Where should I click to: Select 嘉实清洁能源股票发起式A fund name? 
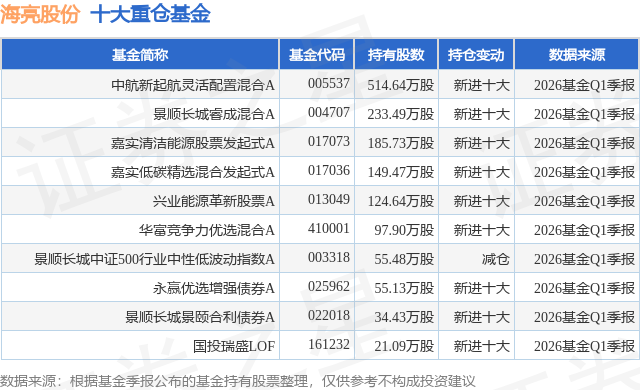coord(193,143)
